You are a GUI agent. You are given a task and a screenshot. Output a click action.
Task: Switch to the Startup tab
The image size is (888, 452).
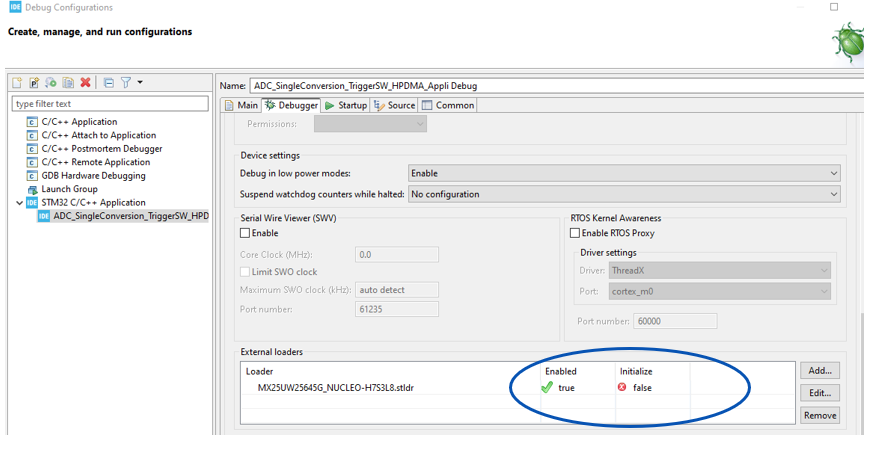[346, 105]
